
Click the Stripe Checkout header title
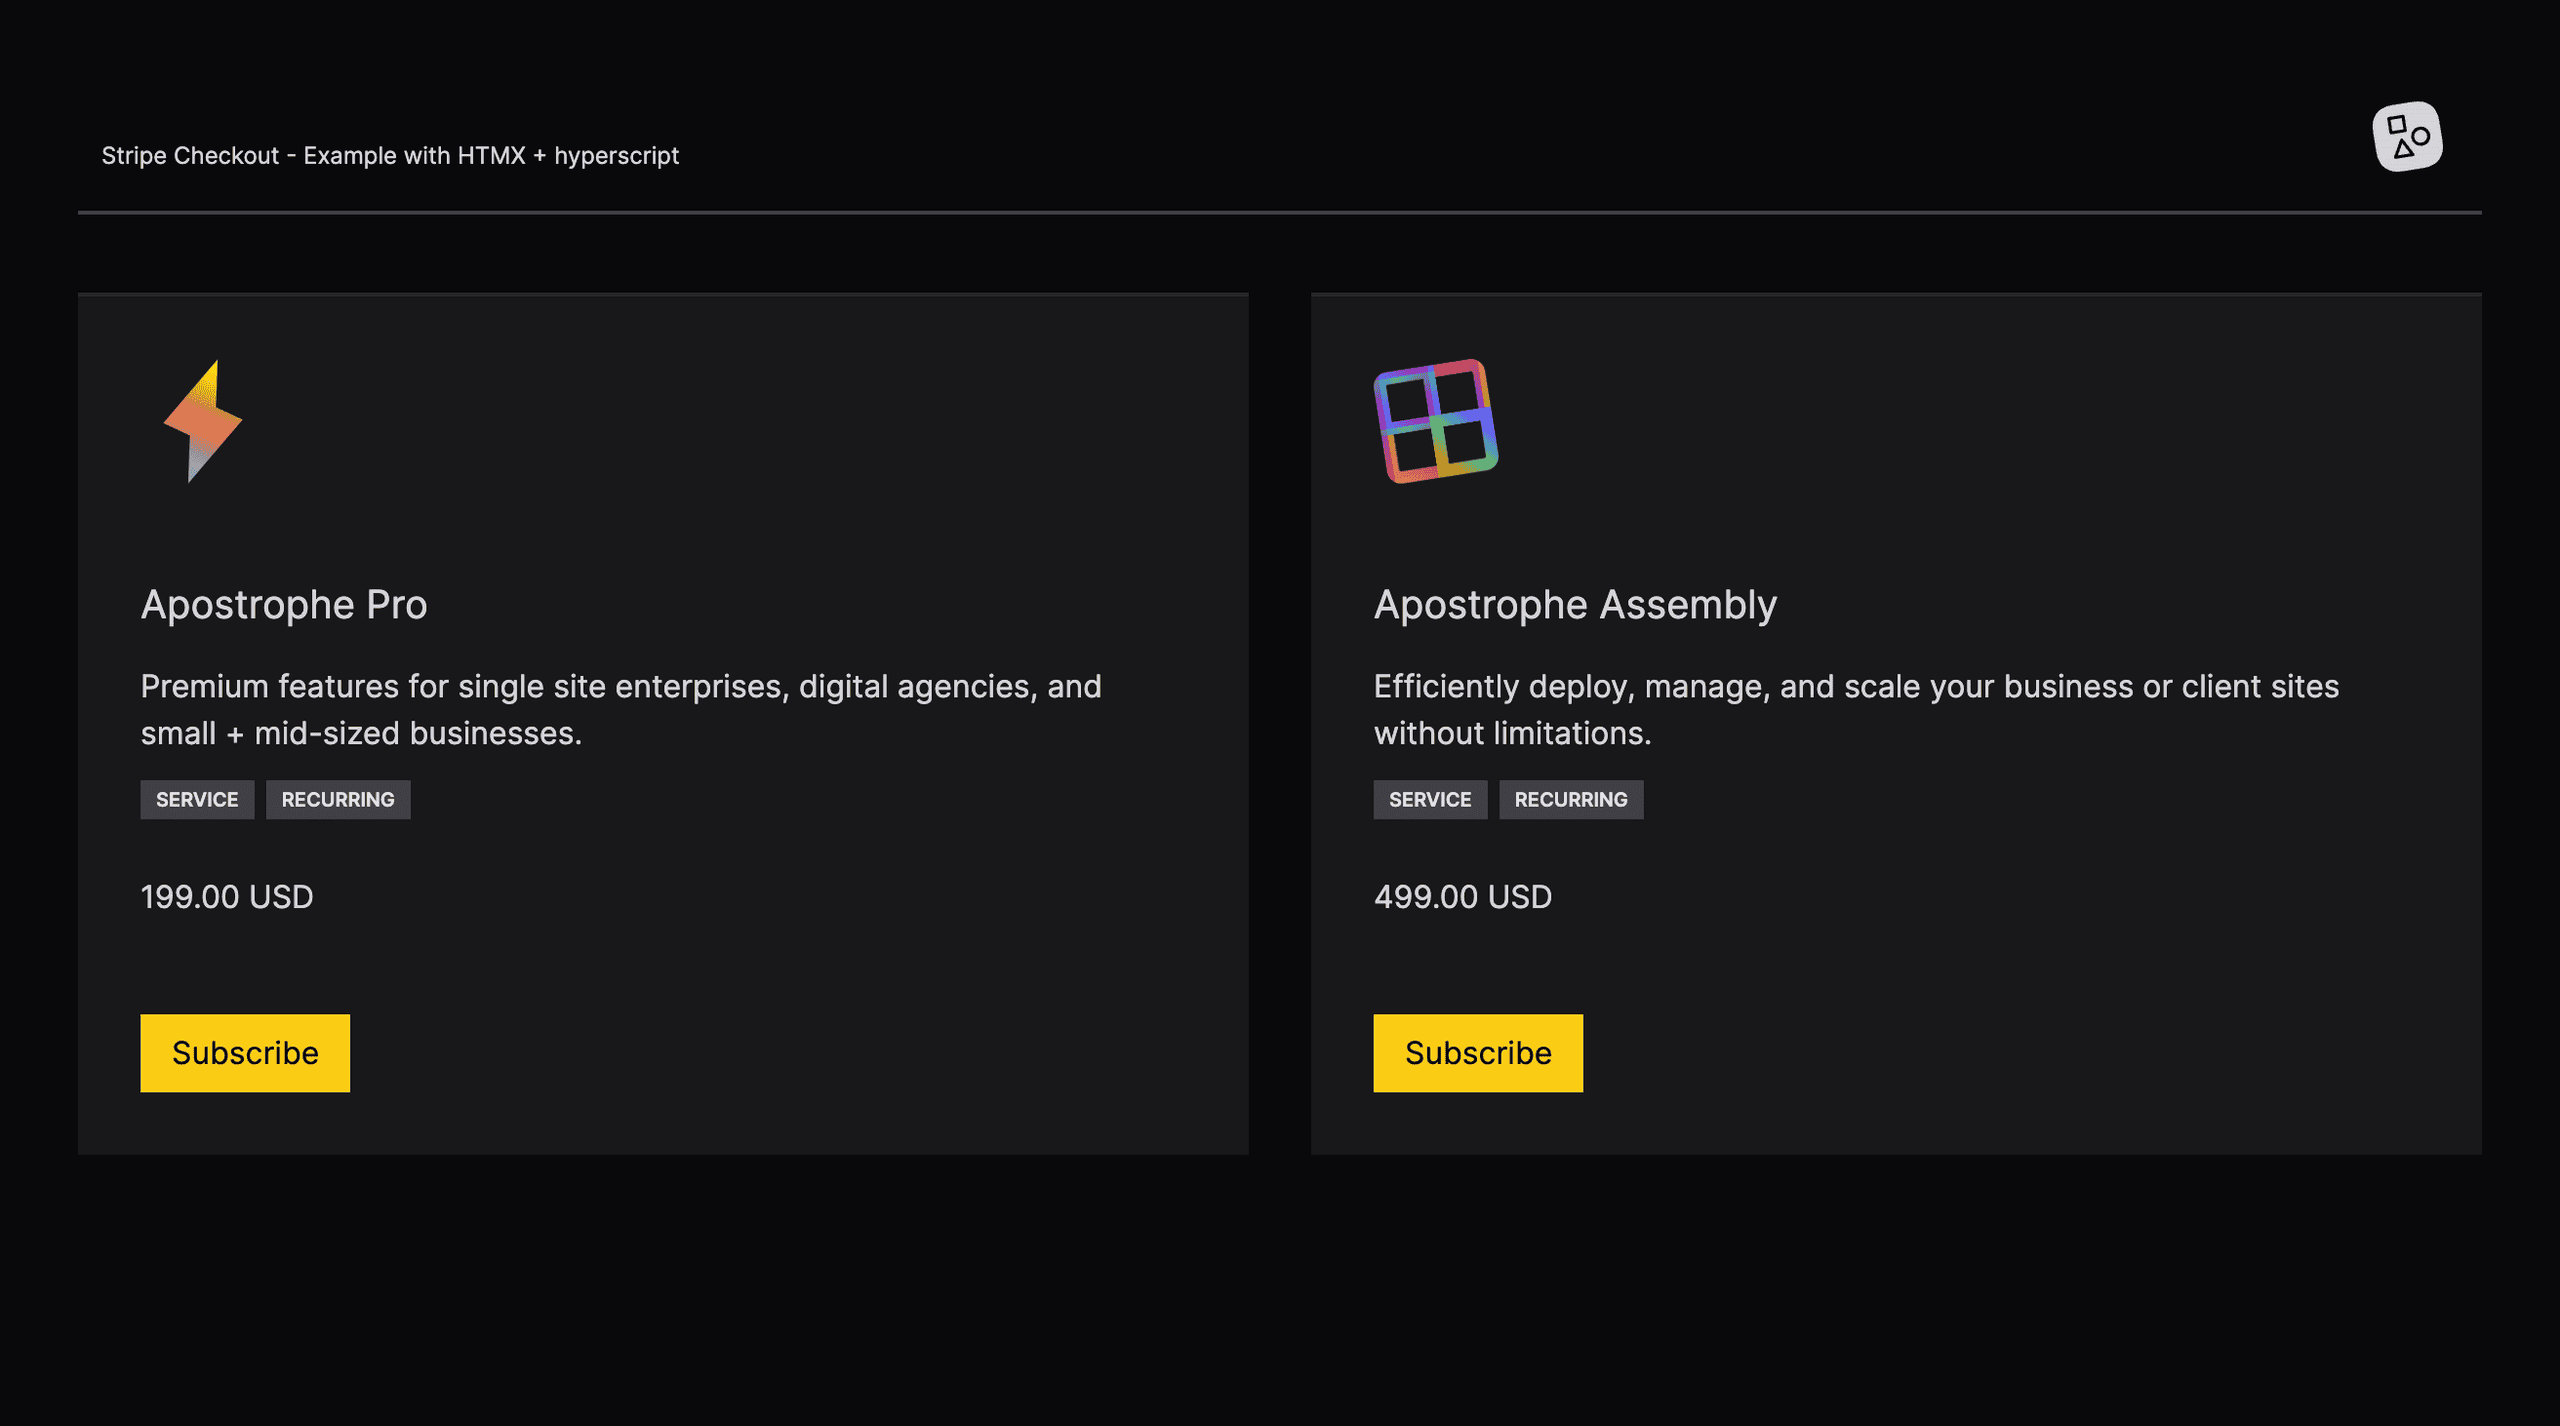point(390,156)
